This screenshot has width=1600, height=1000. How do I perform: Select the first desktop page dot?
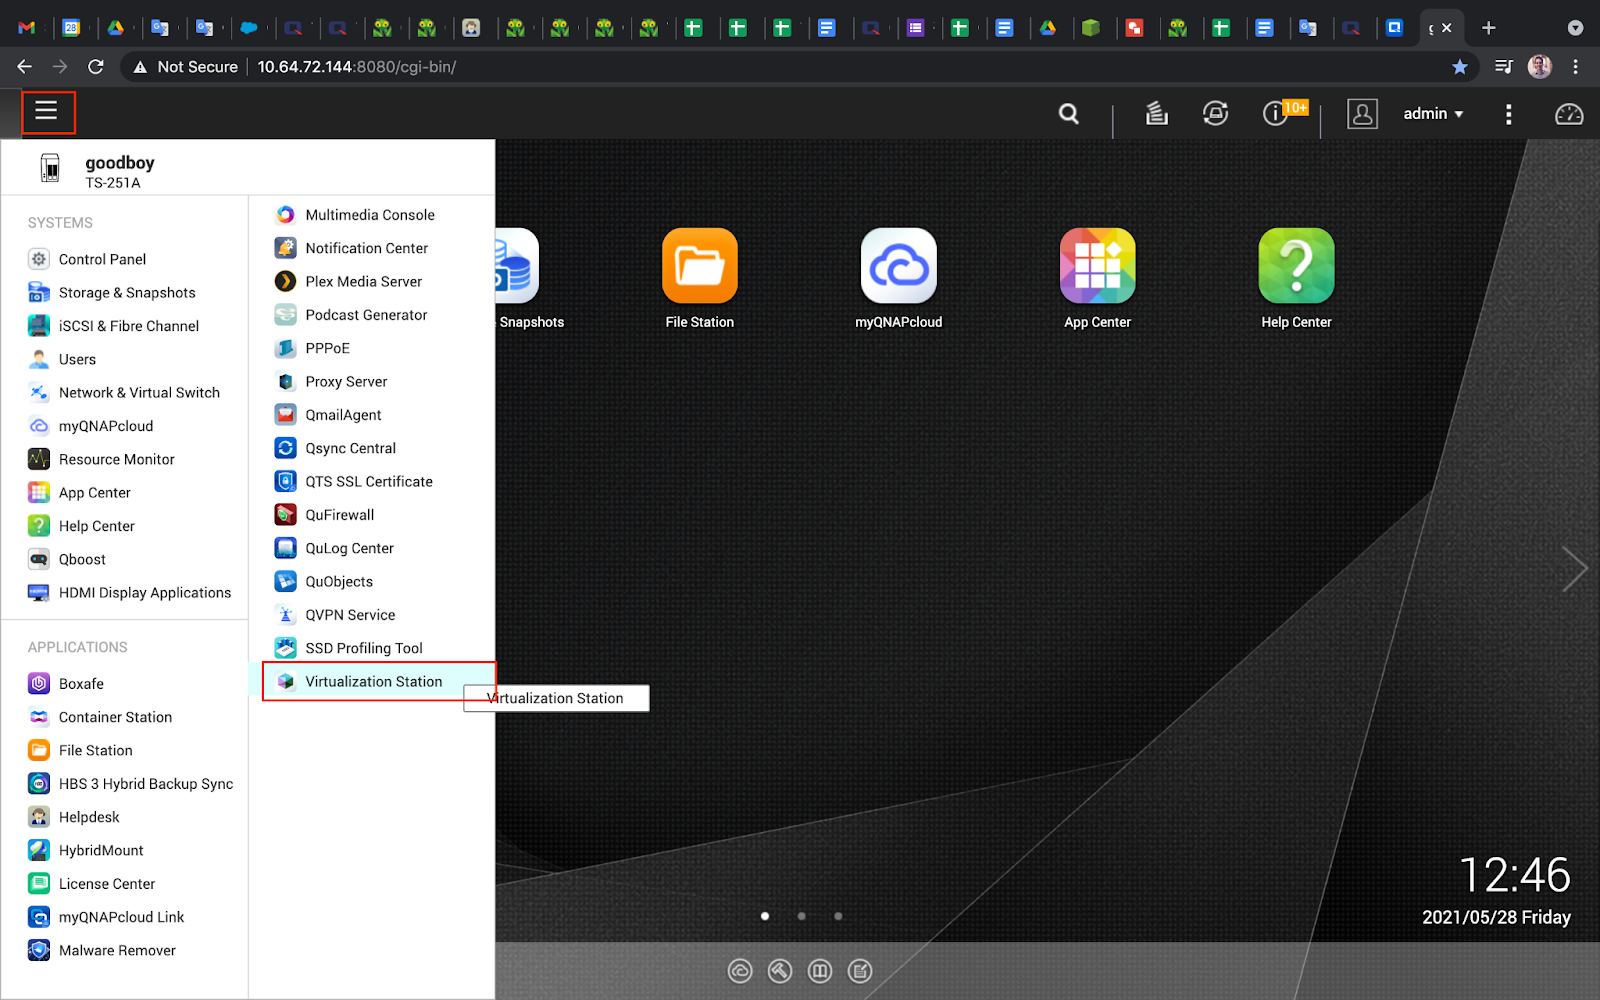click(x=765, y=916)
